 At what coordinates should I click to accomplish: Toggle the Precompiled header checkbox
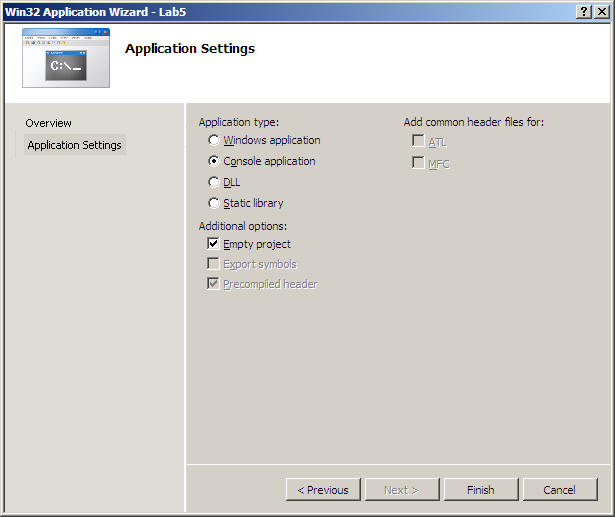(x=213, y=284)
